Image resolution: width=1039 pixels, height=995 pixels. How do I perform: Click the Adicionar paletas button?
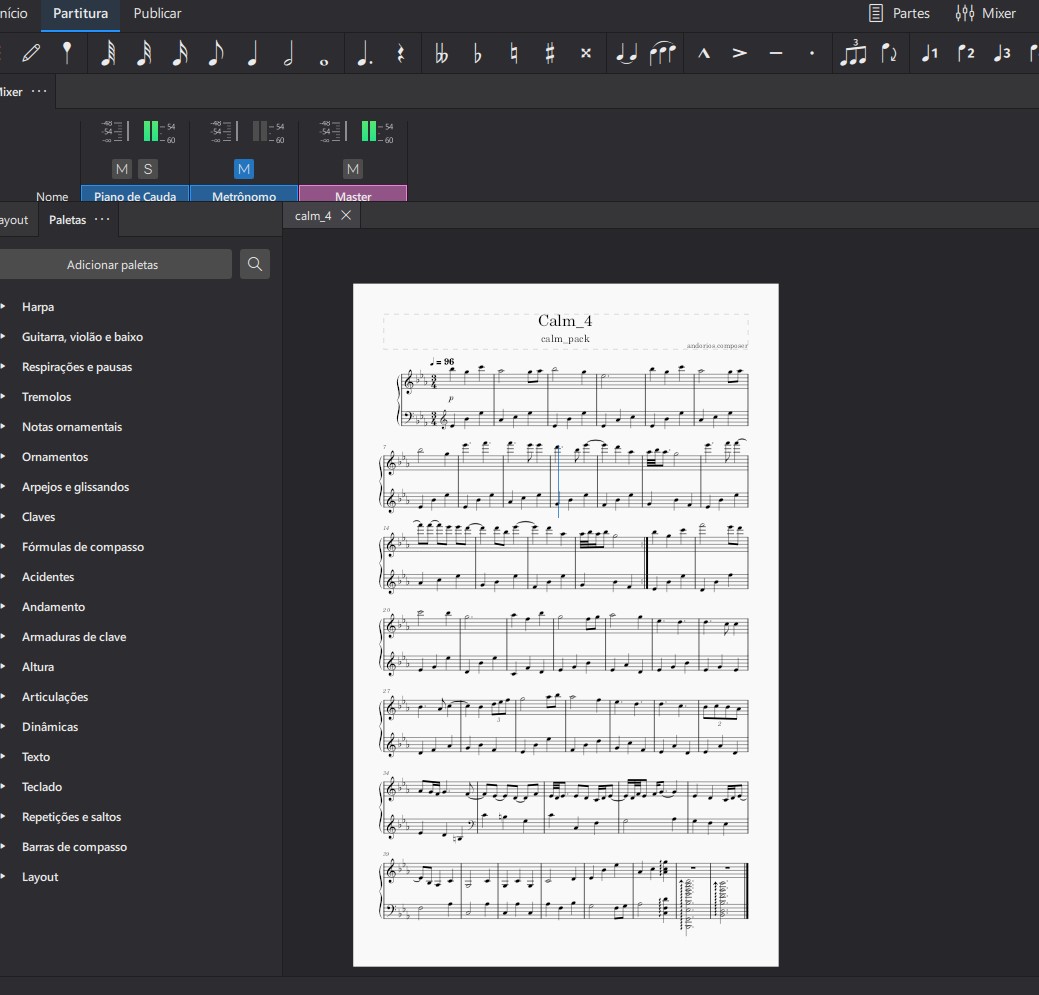[112, 264]
